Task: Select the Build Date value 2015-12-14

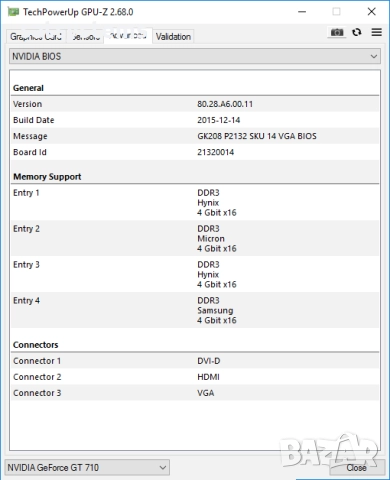Action: click(219, 120)
